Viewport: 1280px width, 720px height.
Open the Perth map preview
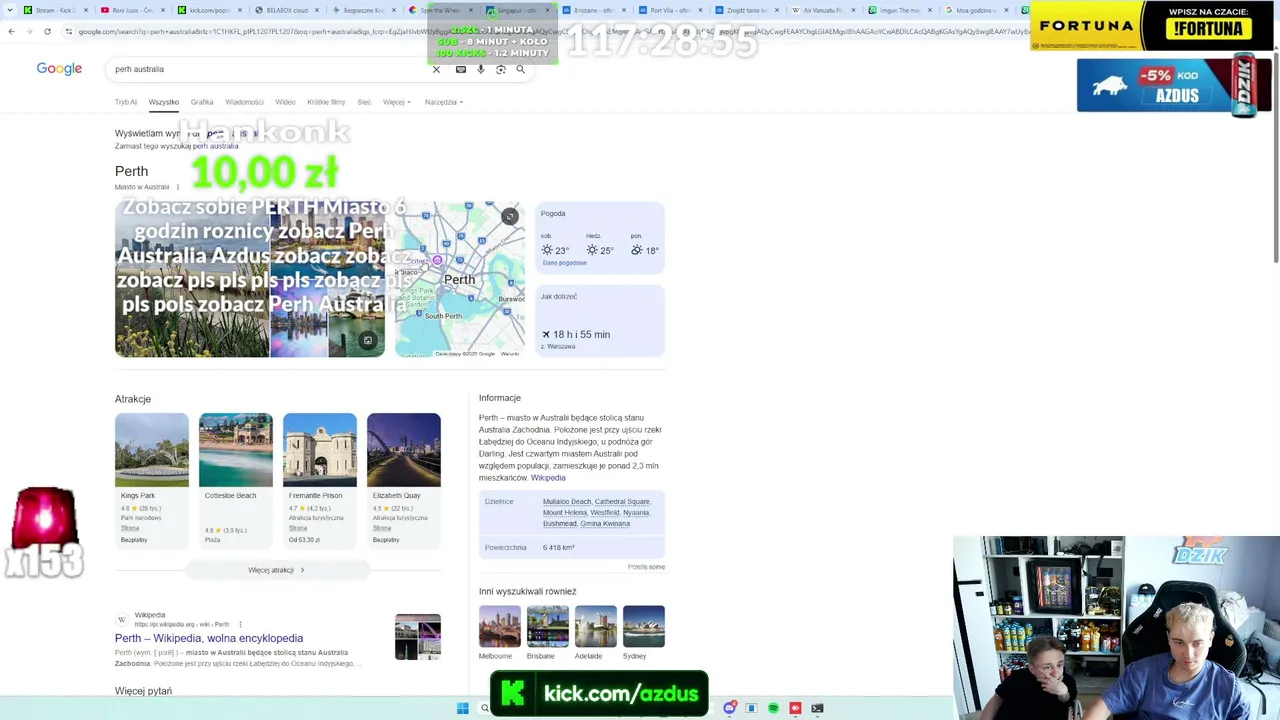pos(459,280)
